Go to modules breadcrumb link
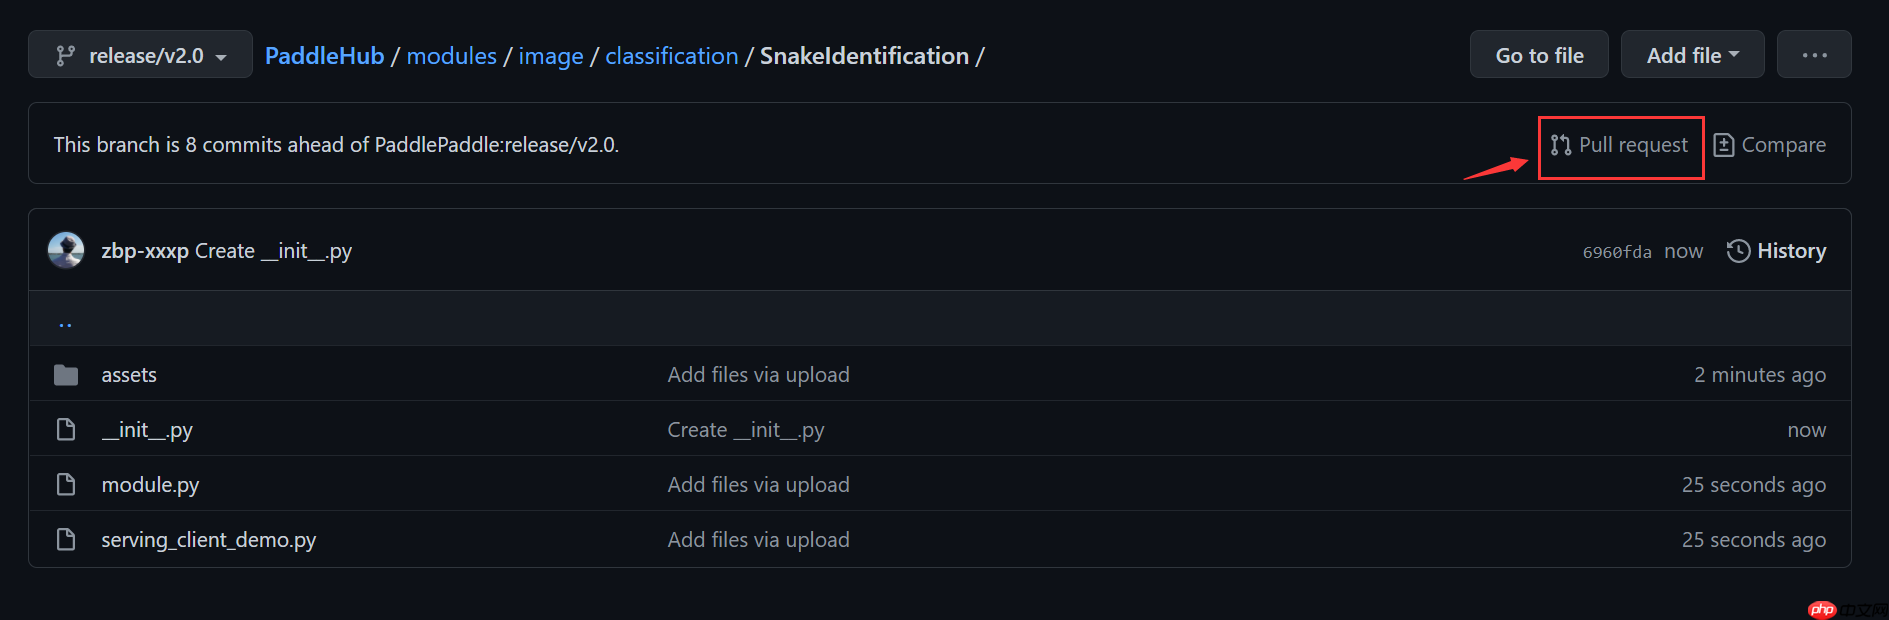The height and width of the screenshot is (620, 1889). click(451, 56)
